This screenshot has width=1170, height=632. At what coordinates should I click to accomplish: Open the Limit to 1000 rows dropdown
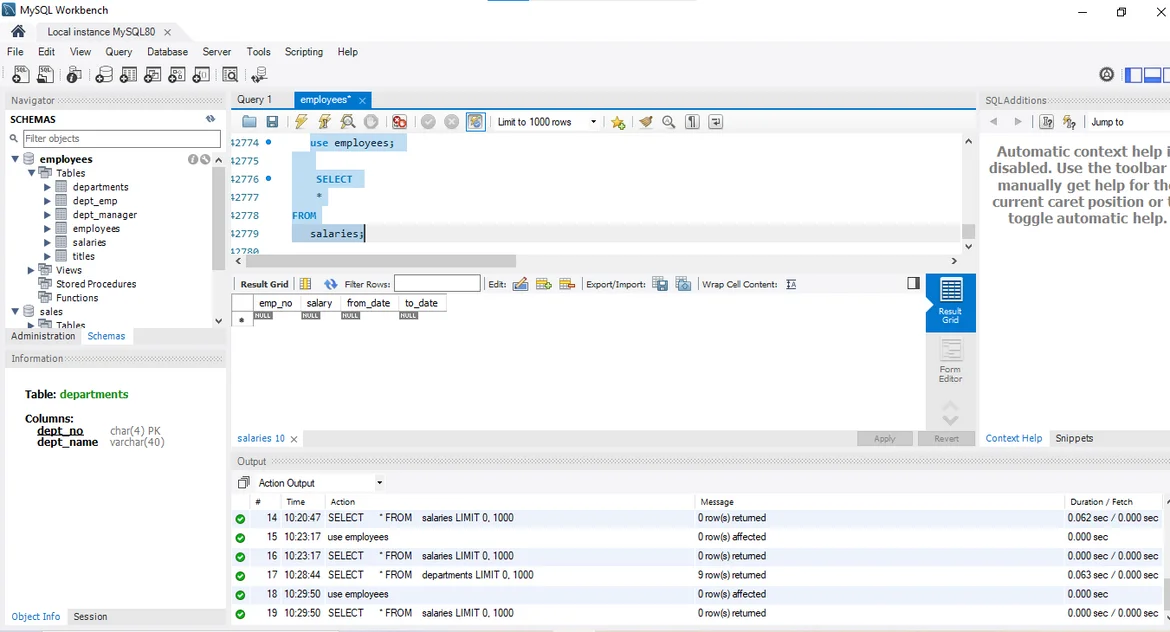pos(547,122)
